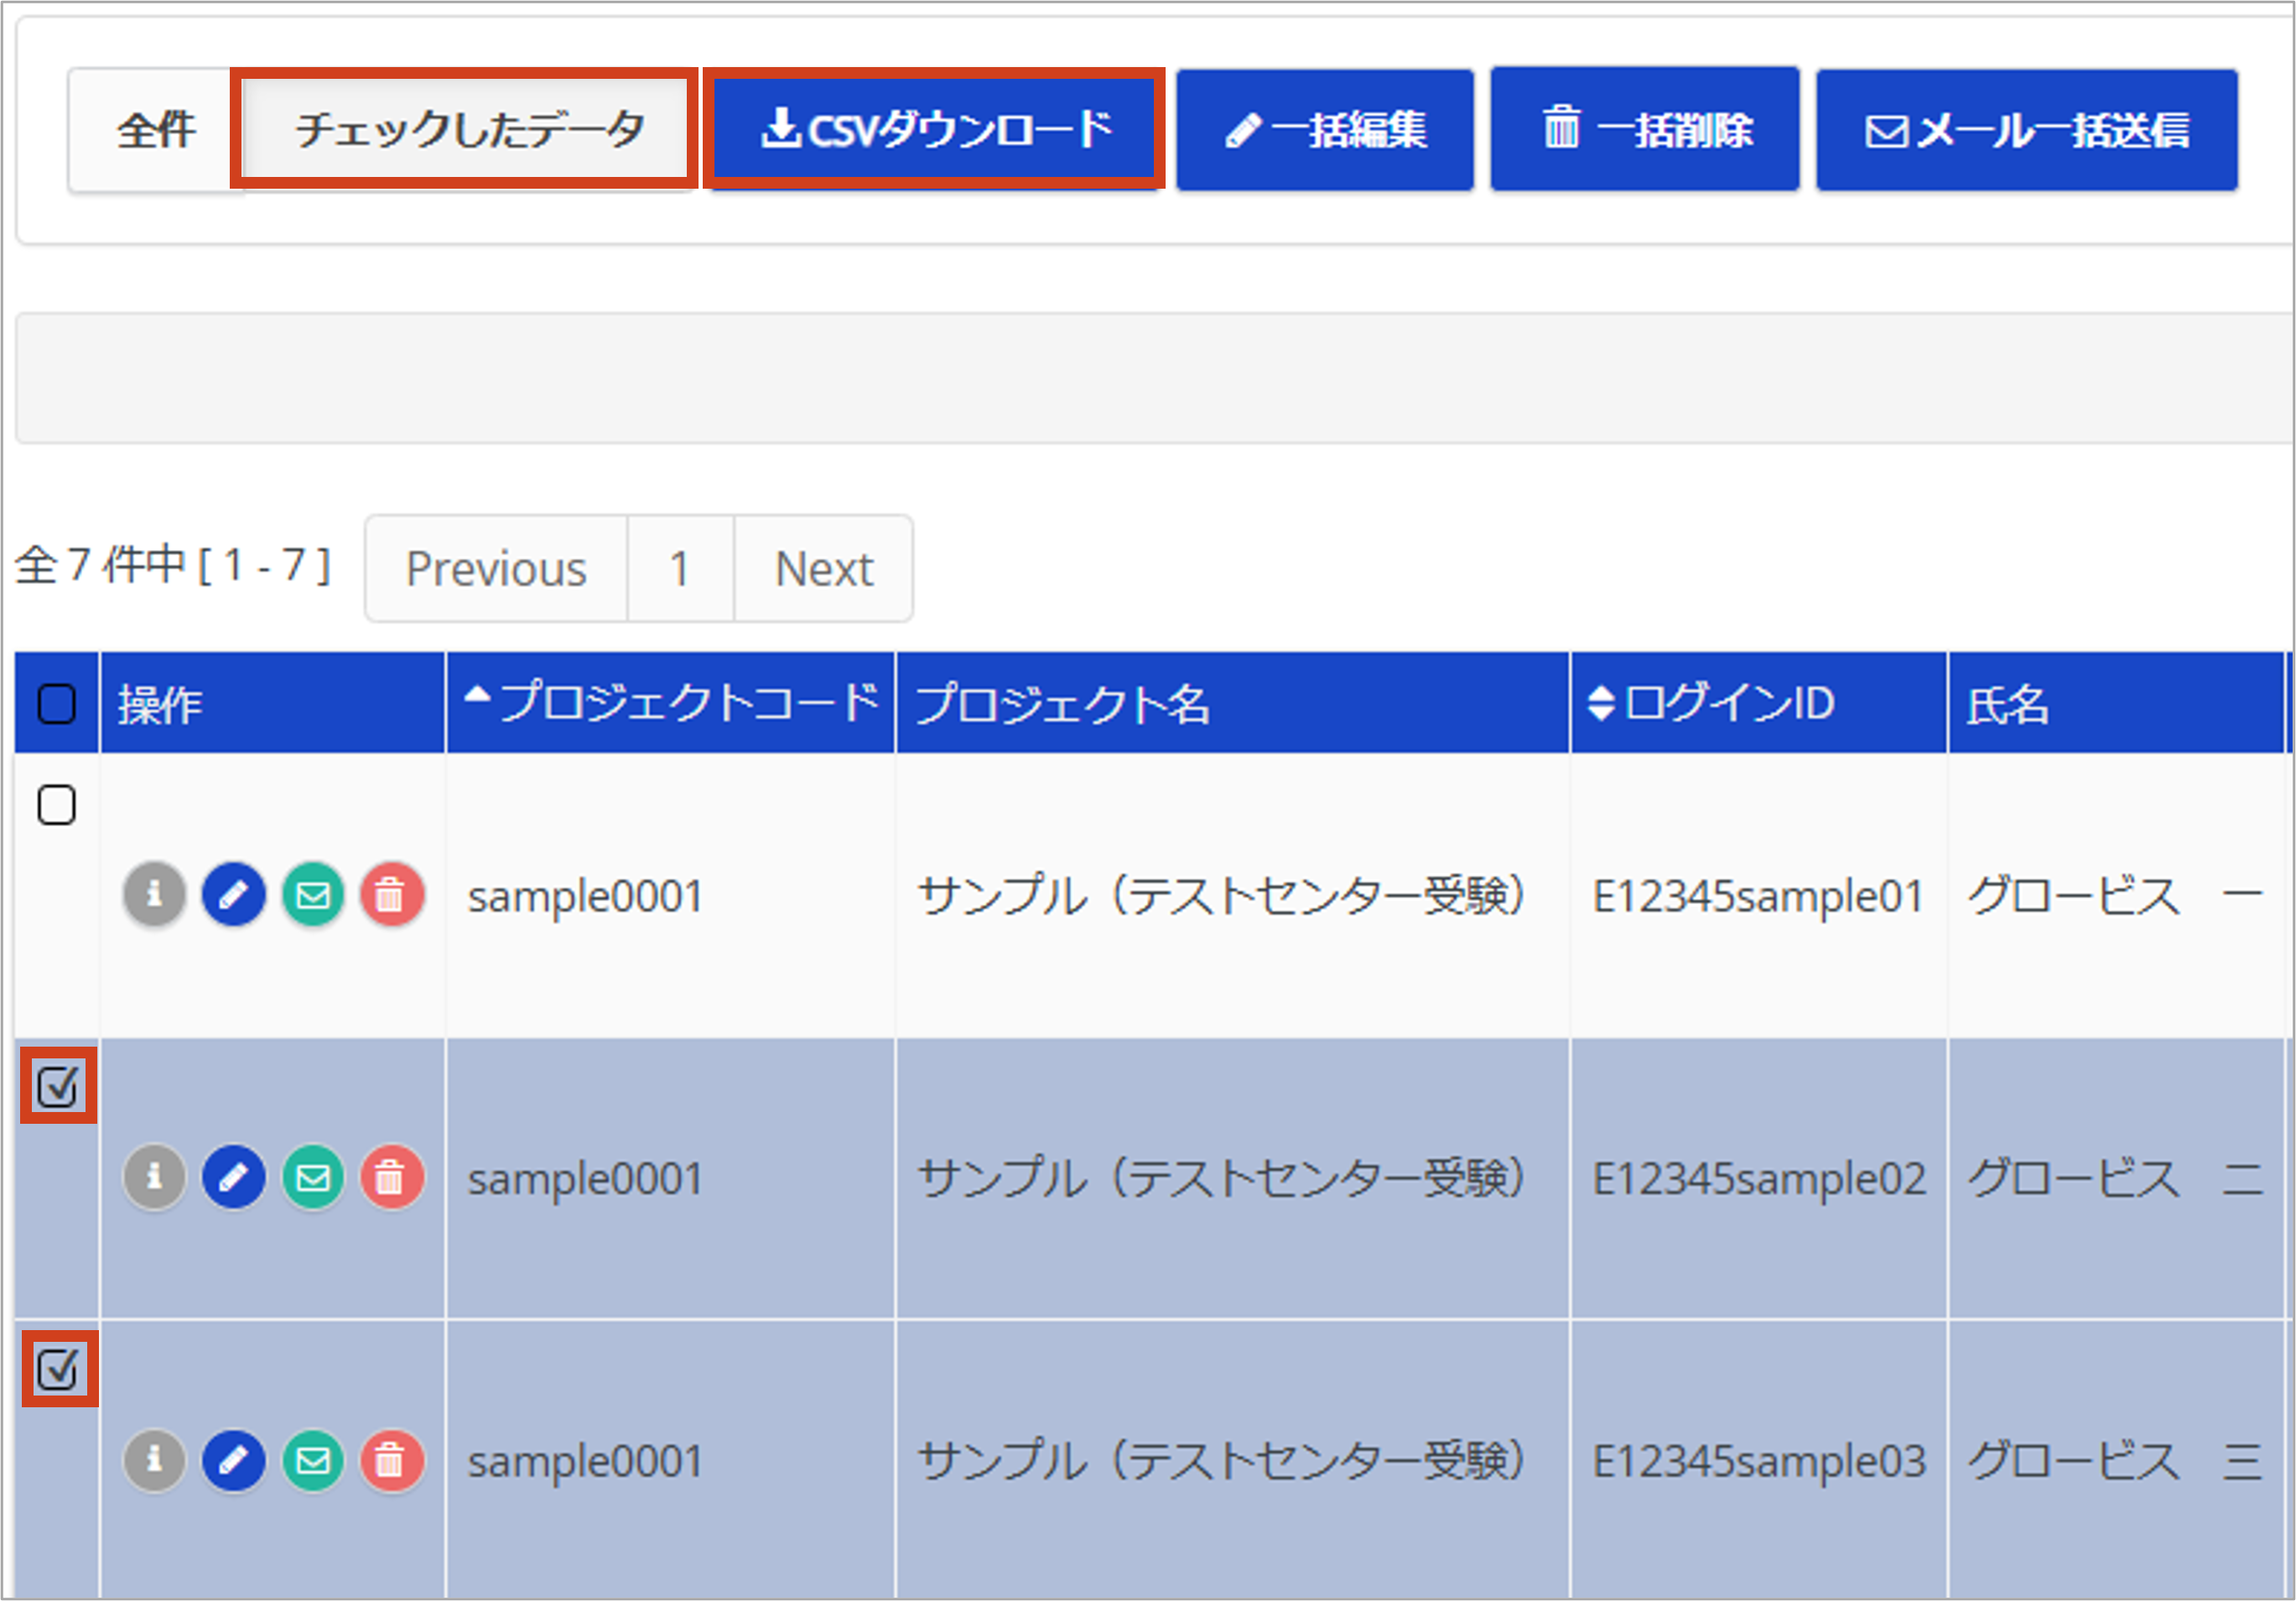The height and width of the screenshot is (1601, 2296).
Task: Click 全 7 件中 [ 1 - 7 ] count text
Action: (172, 566)
